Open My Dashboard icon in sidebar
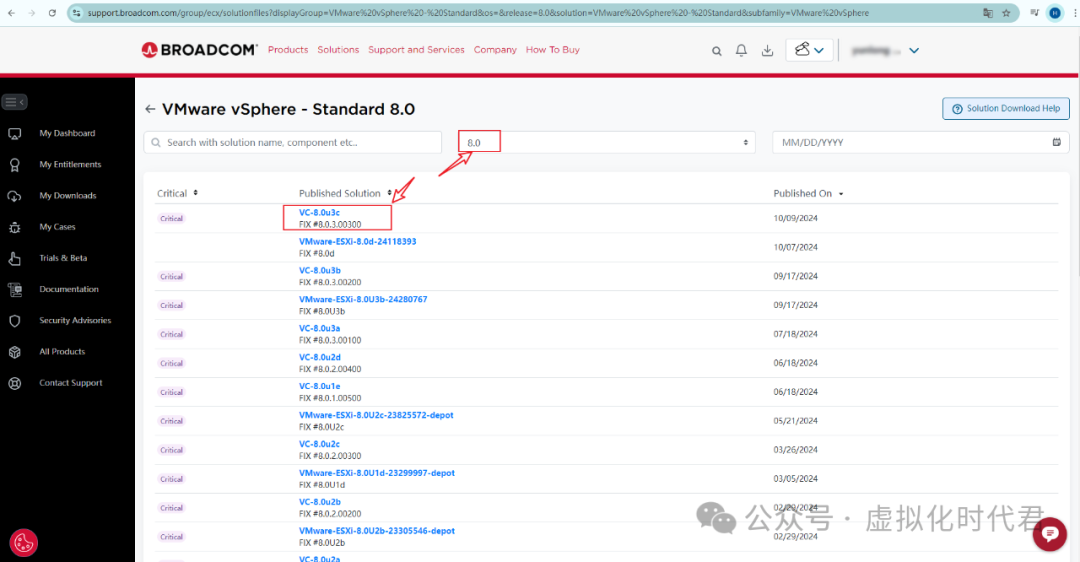 (x=14, y=134)
